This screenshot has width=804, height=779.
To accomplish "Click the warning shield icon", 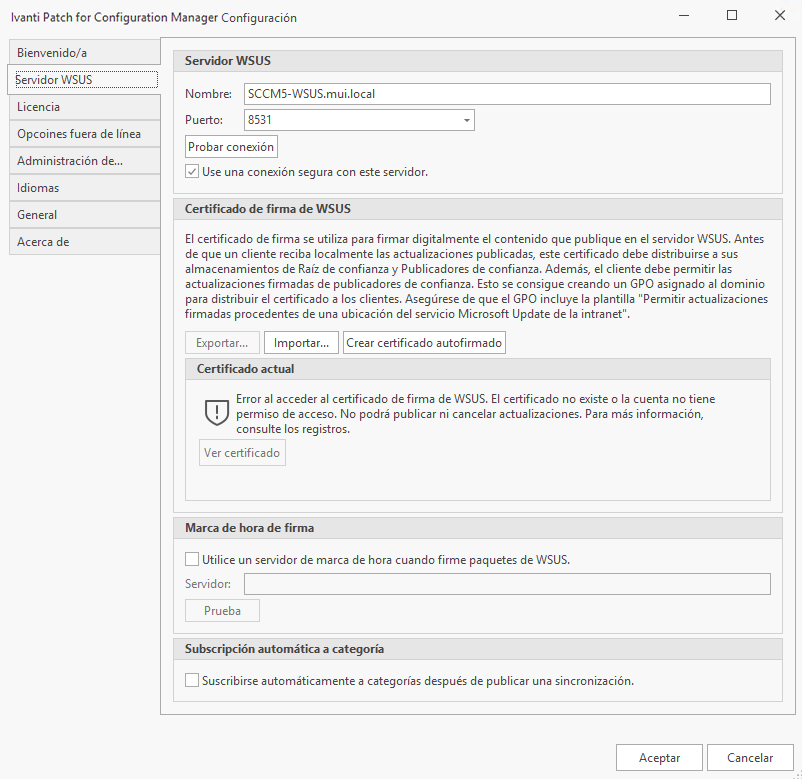I will point(217,412).
